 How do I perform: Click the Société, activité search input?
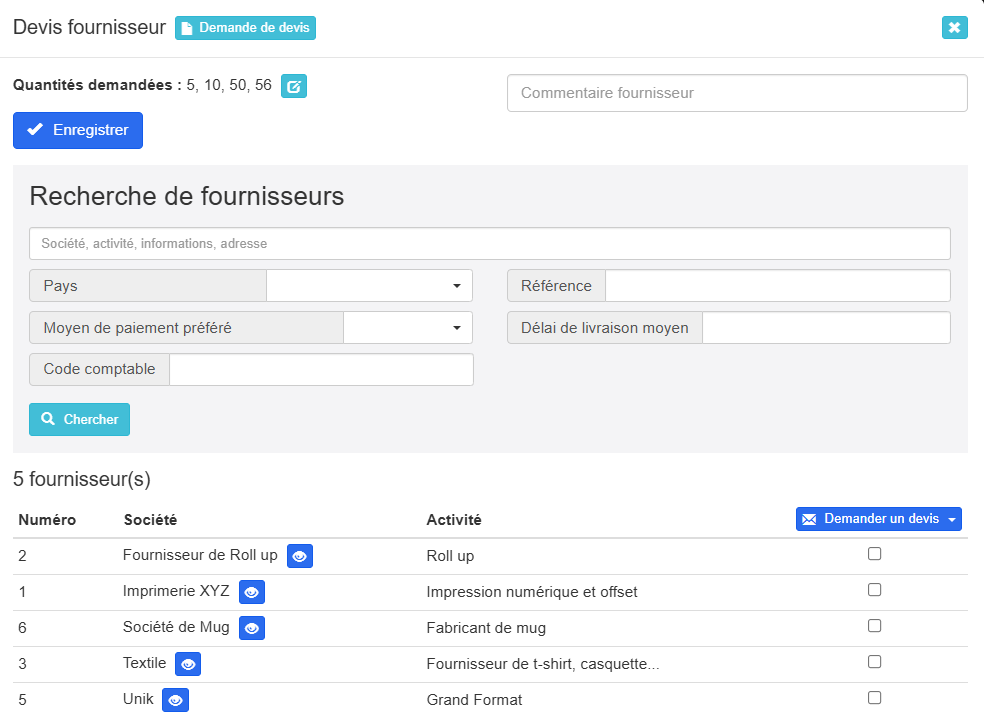pos(490,244)
